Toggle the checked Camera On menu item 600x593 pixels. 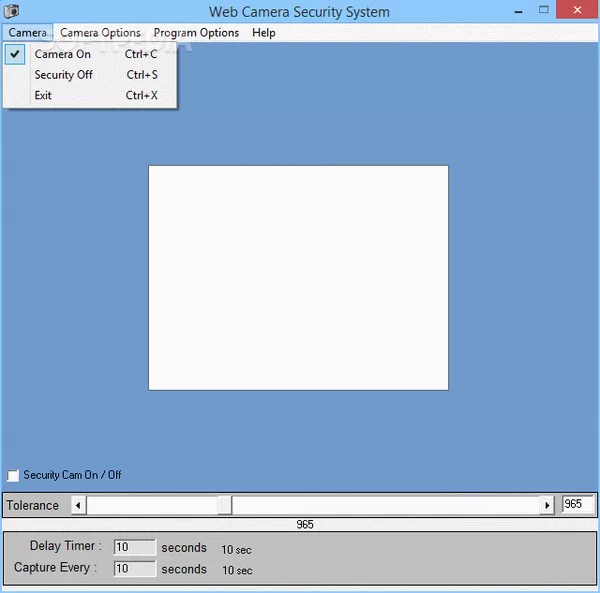click(62, 54)
